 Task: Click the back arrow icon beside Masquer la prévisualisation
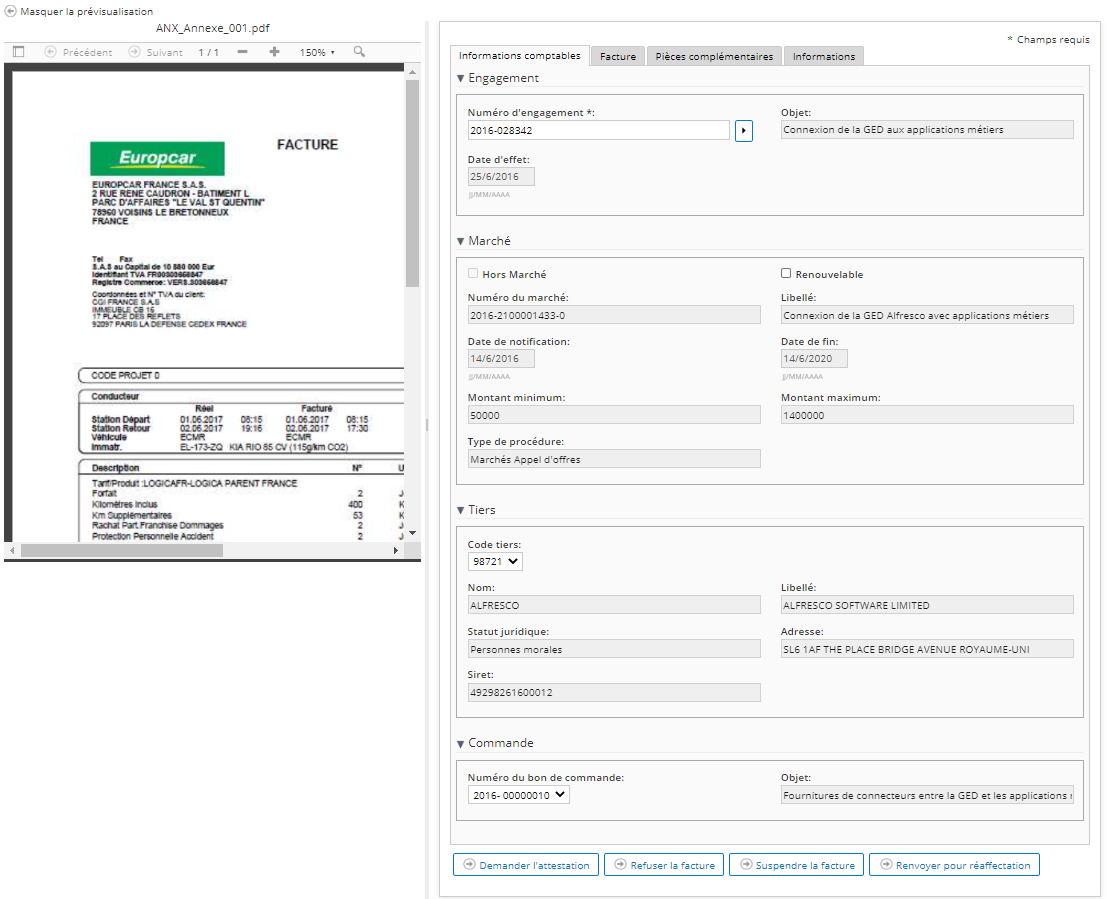[x=11, y=11]
